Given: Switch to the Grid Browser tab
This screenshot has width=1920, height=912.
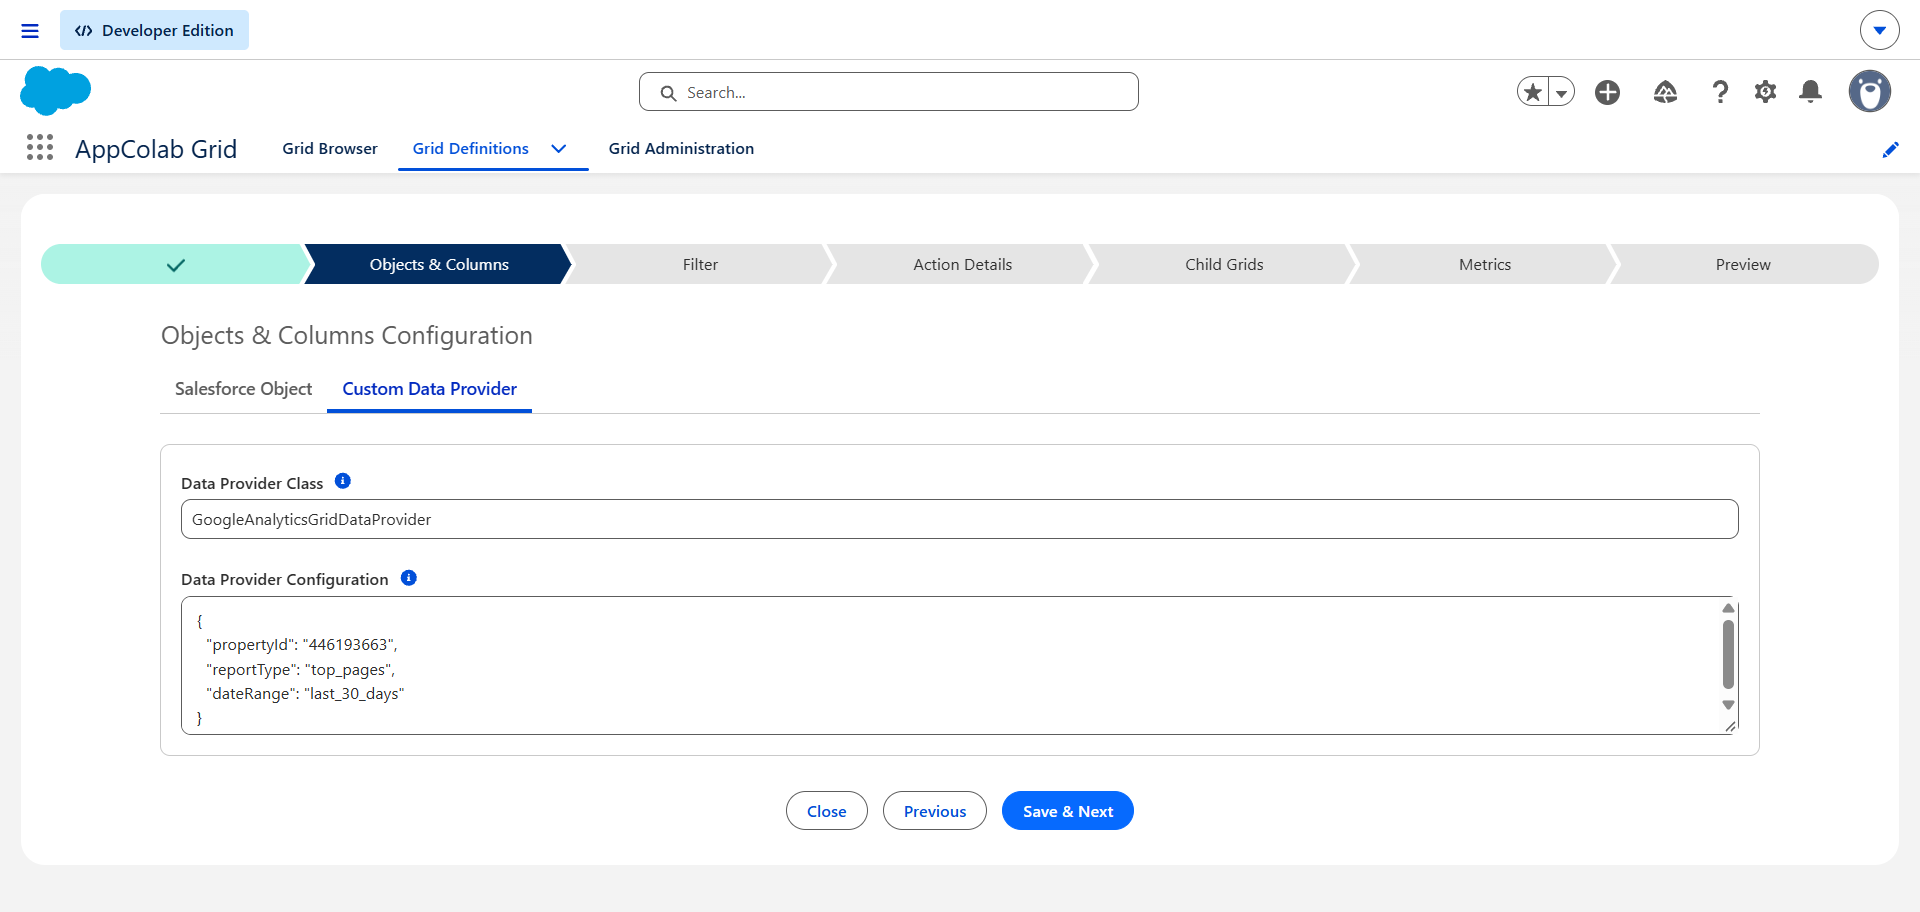Looking at the screenshot, I should point(330,148).
